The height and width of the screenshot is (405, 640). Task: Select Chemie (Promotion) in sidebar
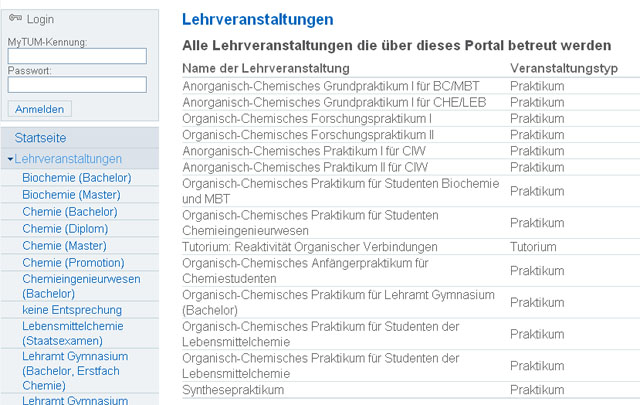73,263
